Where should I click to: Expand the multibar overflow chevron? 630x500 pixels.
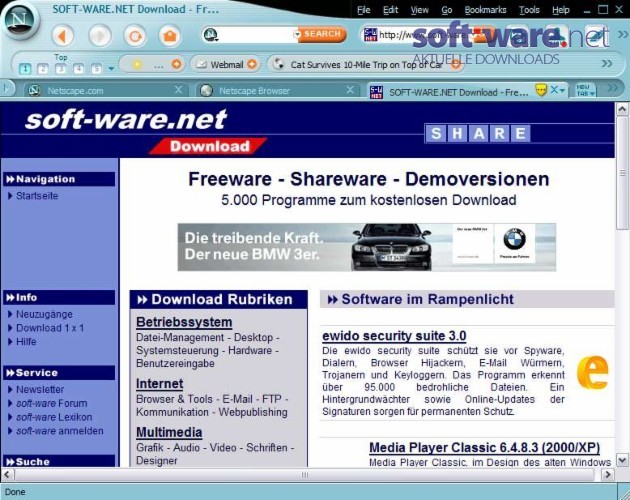(607, 64)
